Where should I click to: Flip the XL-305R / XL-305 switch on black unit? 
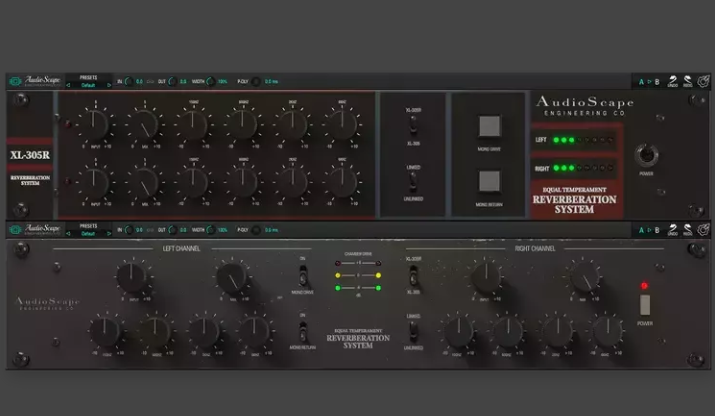tap(413, 275)
